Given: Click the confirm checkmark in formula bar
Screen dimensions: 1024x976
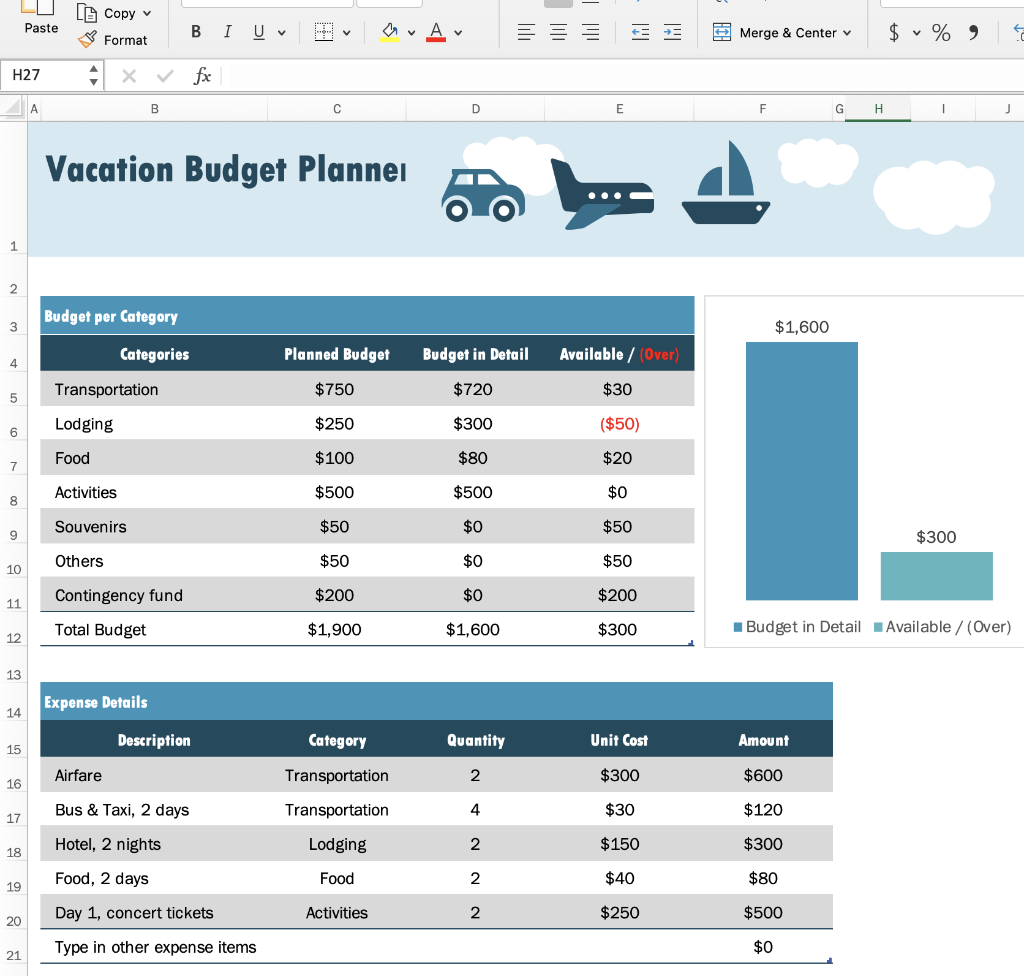Looking at the screenshot, I should coord(165,76).
